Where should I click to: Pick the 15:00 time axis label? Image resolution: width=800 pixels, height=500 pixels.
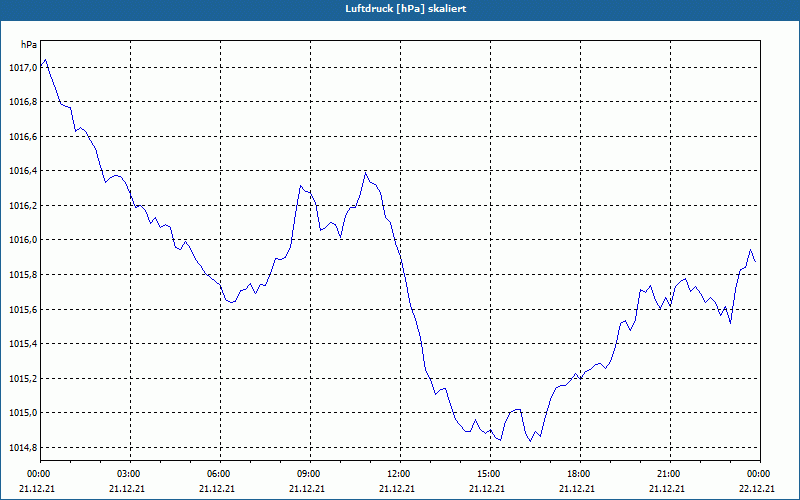tap(490, 474)
